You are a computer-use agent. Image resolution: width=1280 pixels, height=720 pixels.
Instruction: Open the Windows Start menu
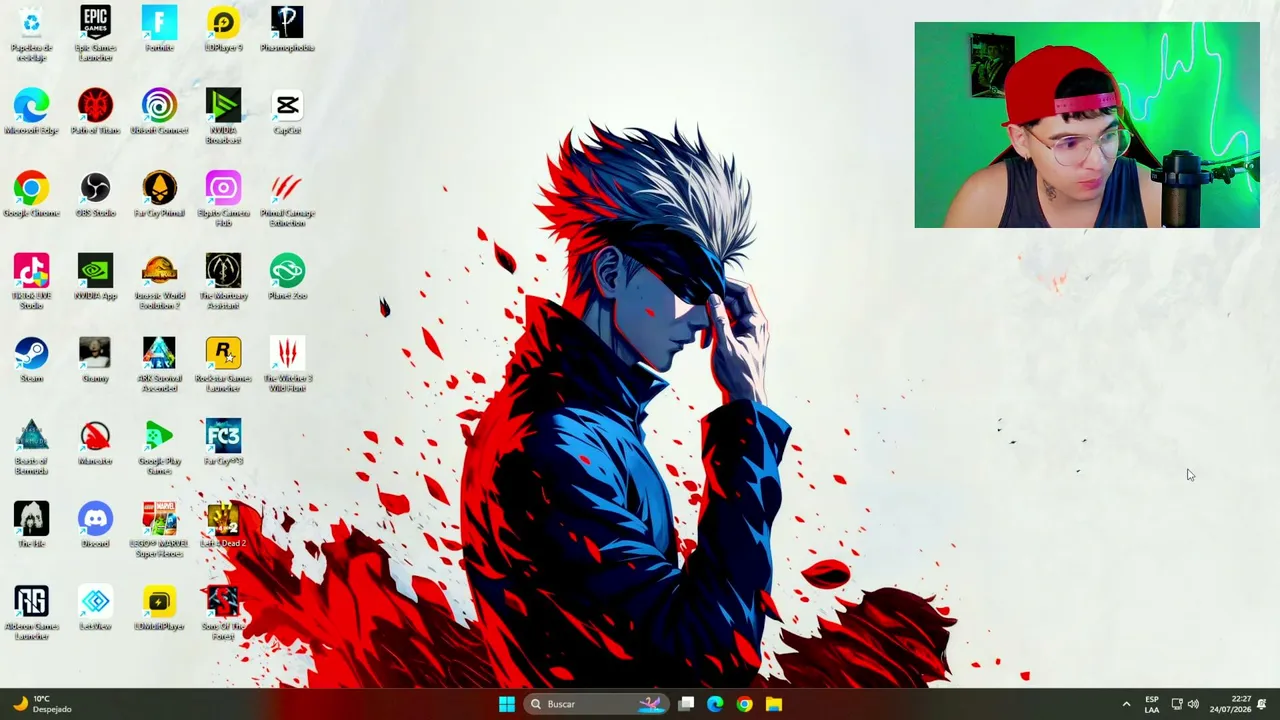(506, 704)
